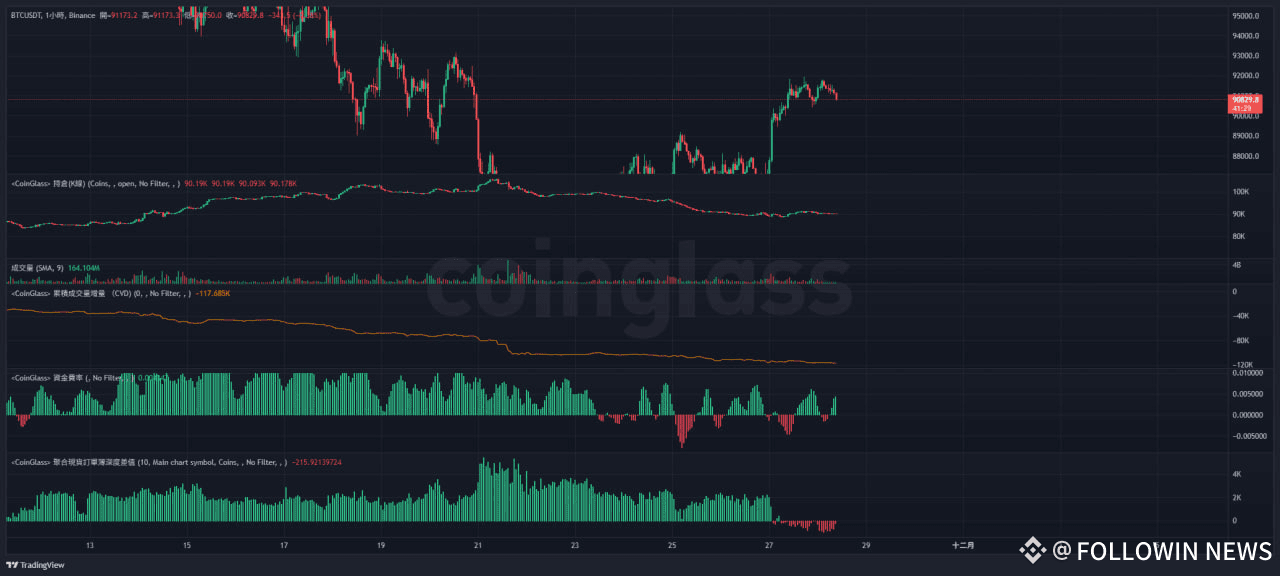
Task: Click the current price label 90829.8
Action: tap(1246, 100)
